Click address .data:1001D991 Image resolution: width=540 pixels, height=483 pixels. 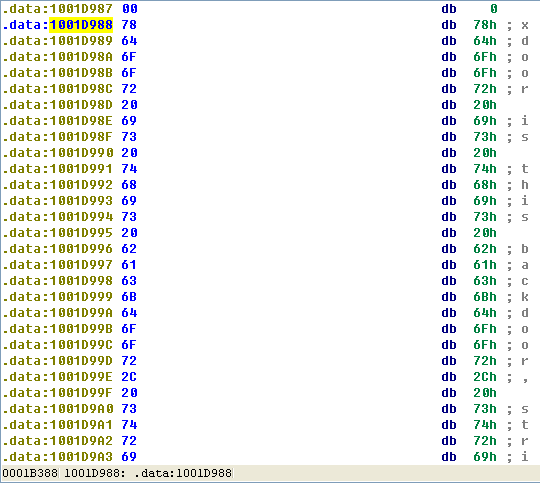point(58,169)
